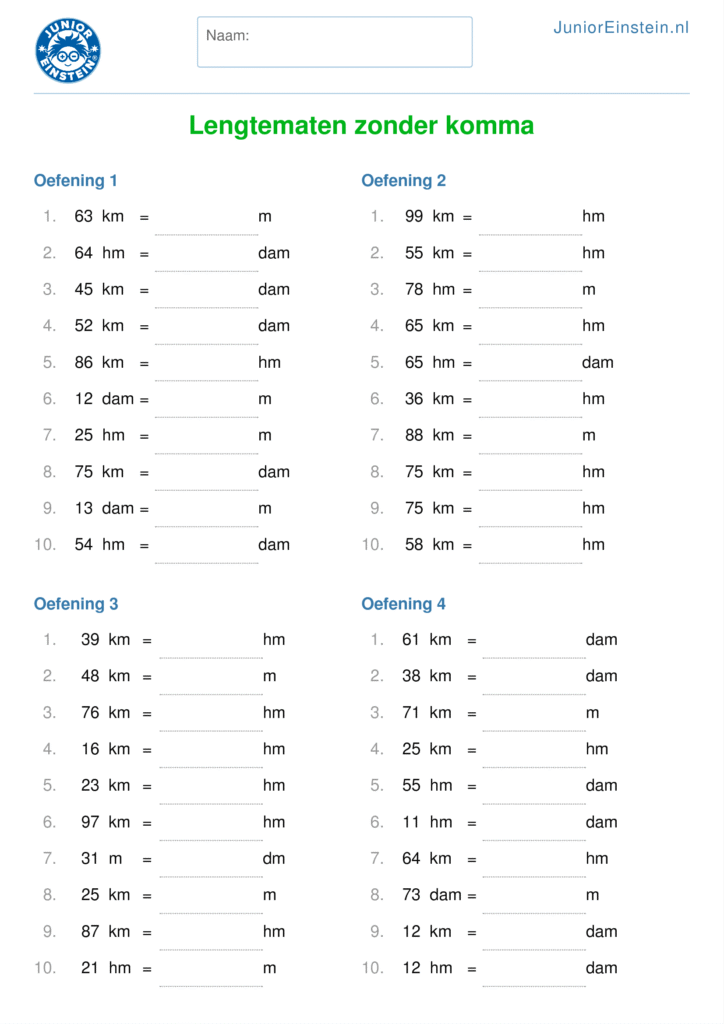The image size is (724, 1024).
Task: Click the Lengtematen zonder komma title
Action: [x=361, y=126]
